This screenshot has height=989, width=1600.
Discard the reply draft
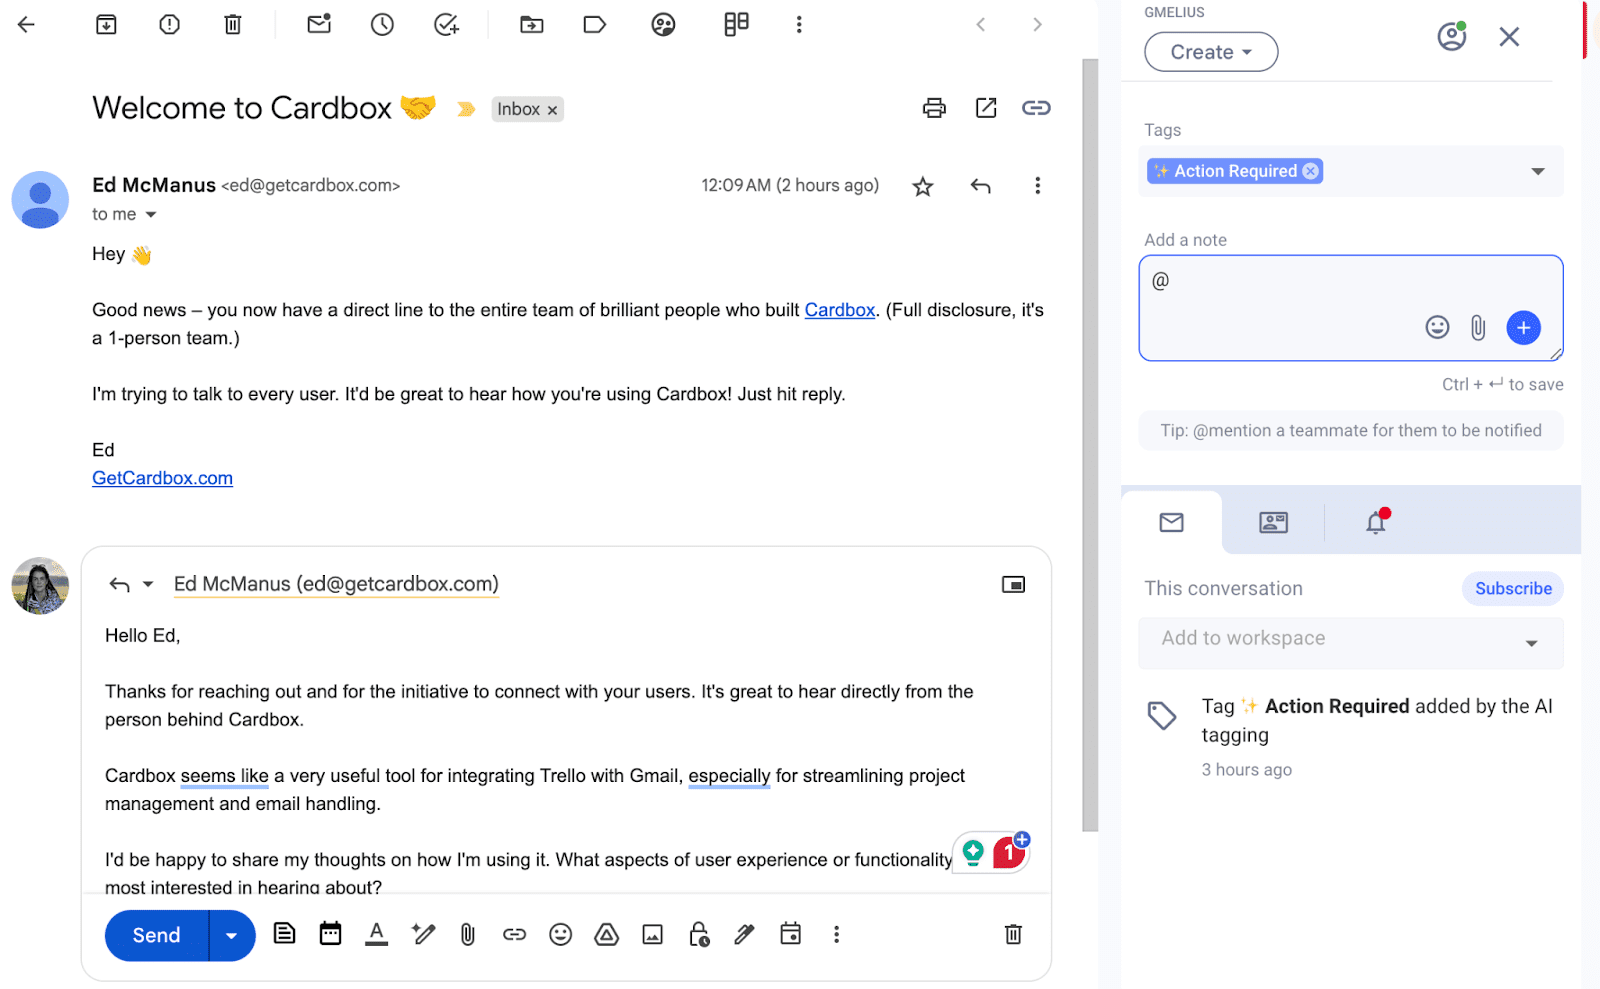coord(1013,934)
